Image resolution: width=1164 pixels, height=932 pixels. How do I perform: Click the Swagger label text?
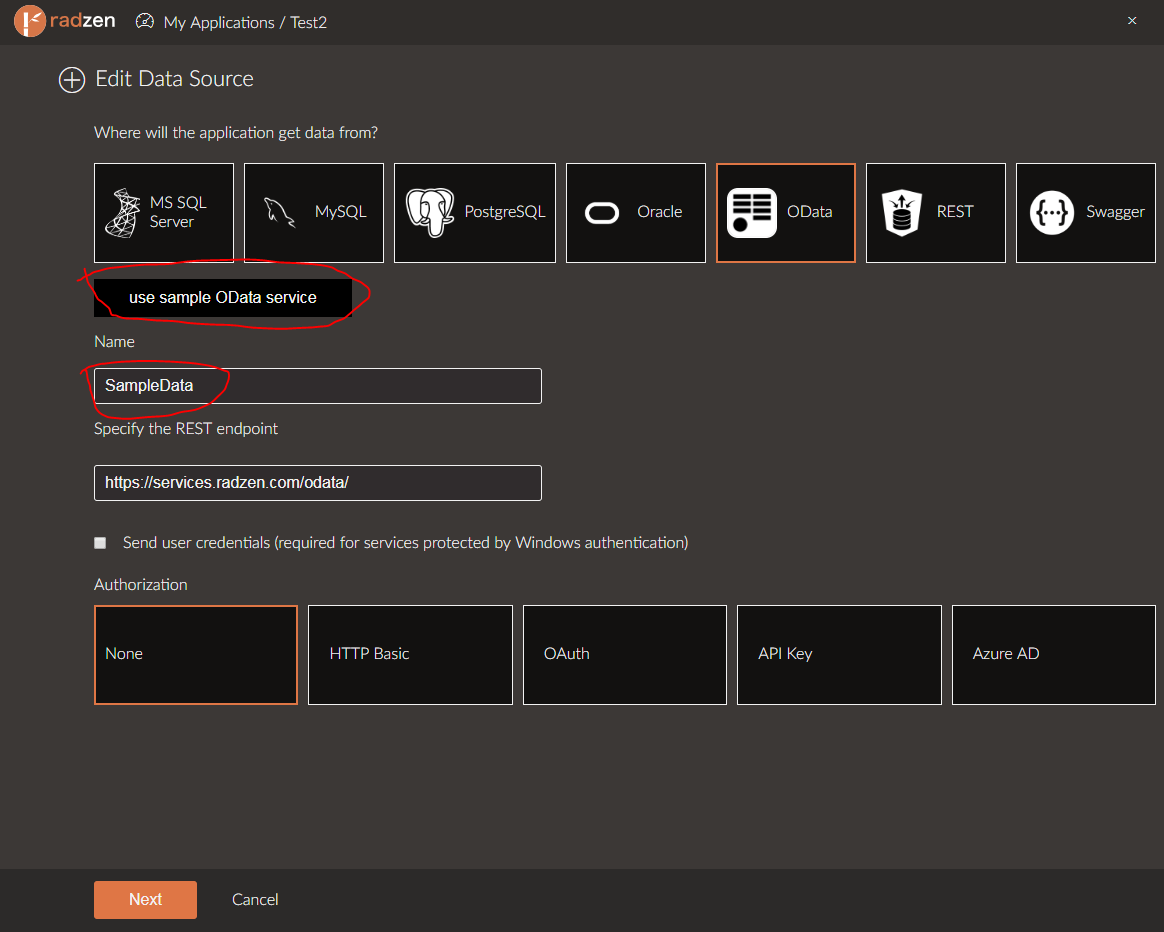[x=1115, y=212]
